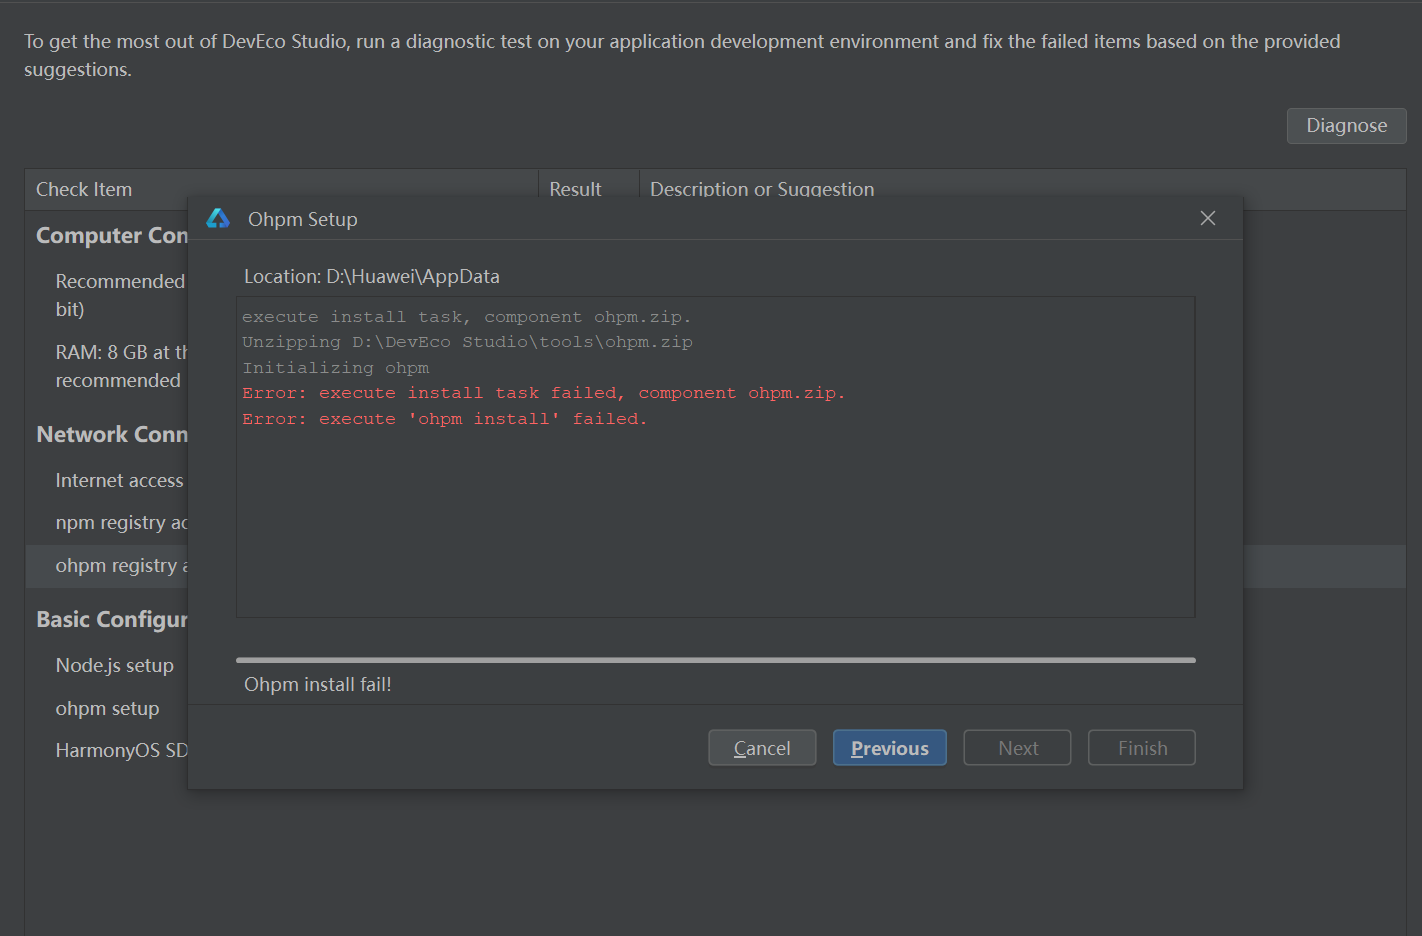The height and width of the screenshot is (936, 1422).
Task: Select the Result column header
Action: [x=575, y=188]
